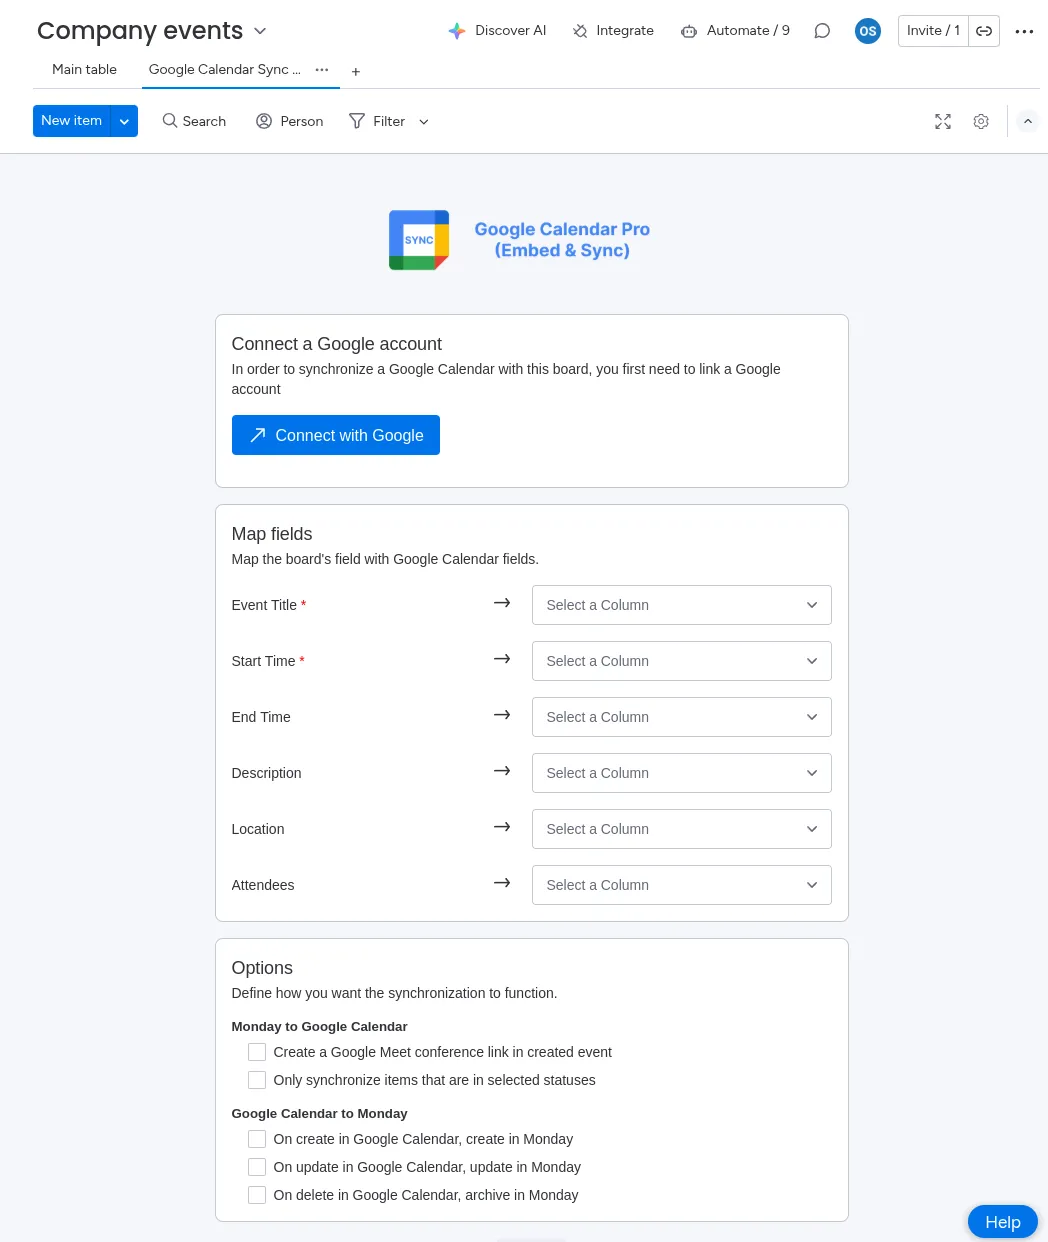The width and height of the screenshot is (1048, 1242).
Task: Check Only synchronize items in selected statuses
Action: tap(257, 1080)
